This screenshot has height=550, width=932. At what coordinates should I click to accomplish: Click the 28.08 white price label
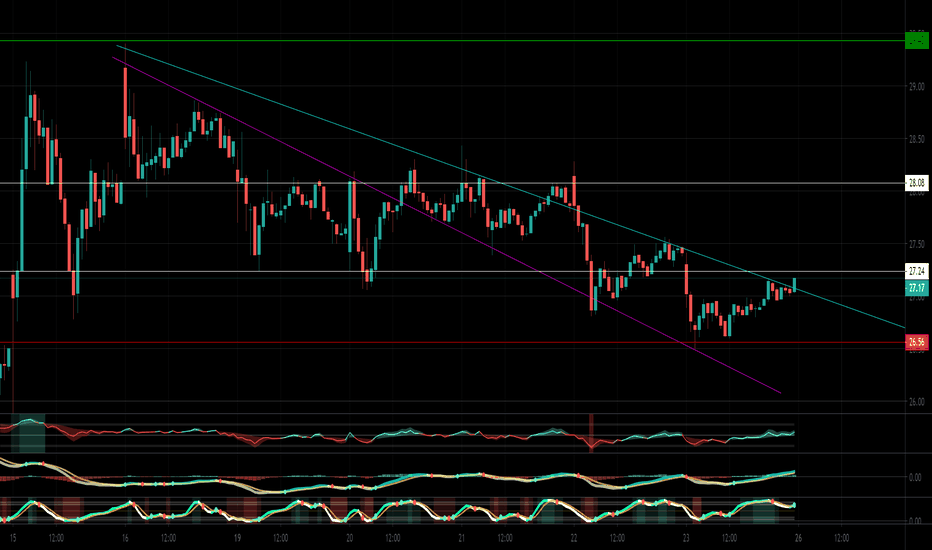pos(916,183)
